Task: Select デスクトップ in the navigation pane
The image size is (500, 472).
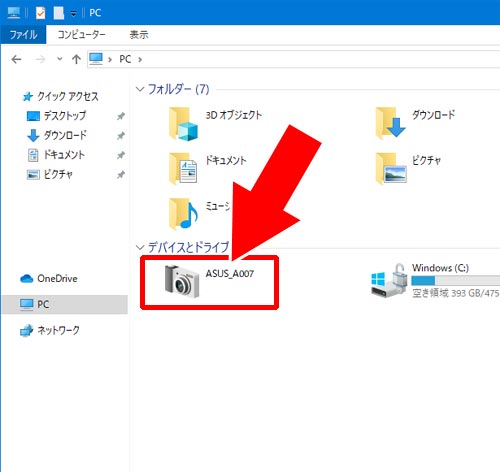Action: click(65, 116)
